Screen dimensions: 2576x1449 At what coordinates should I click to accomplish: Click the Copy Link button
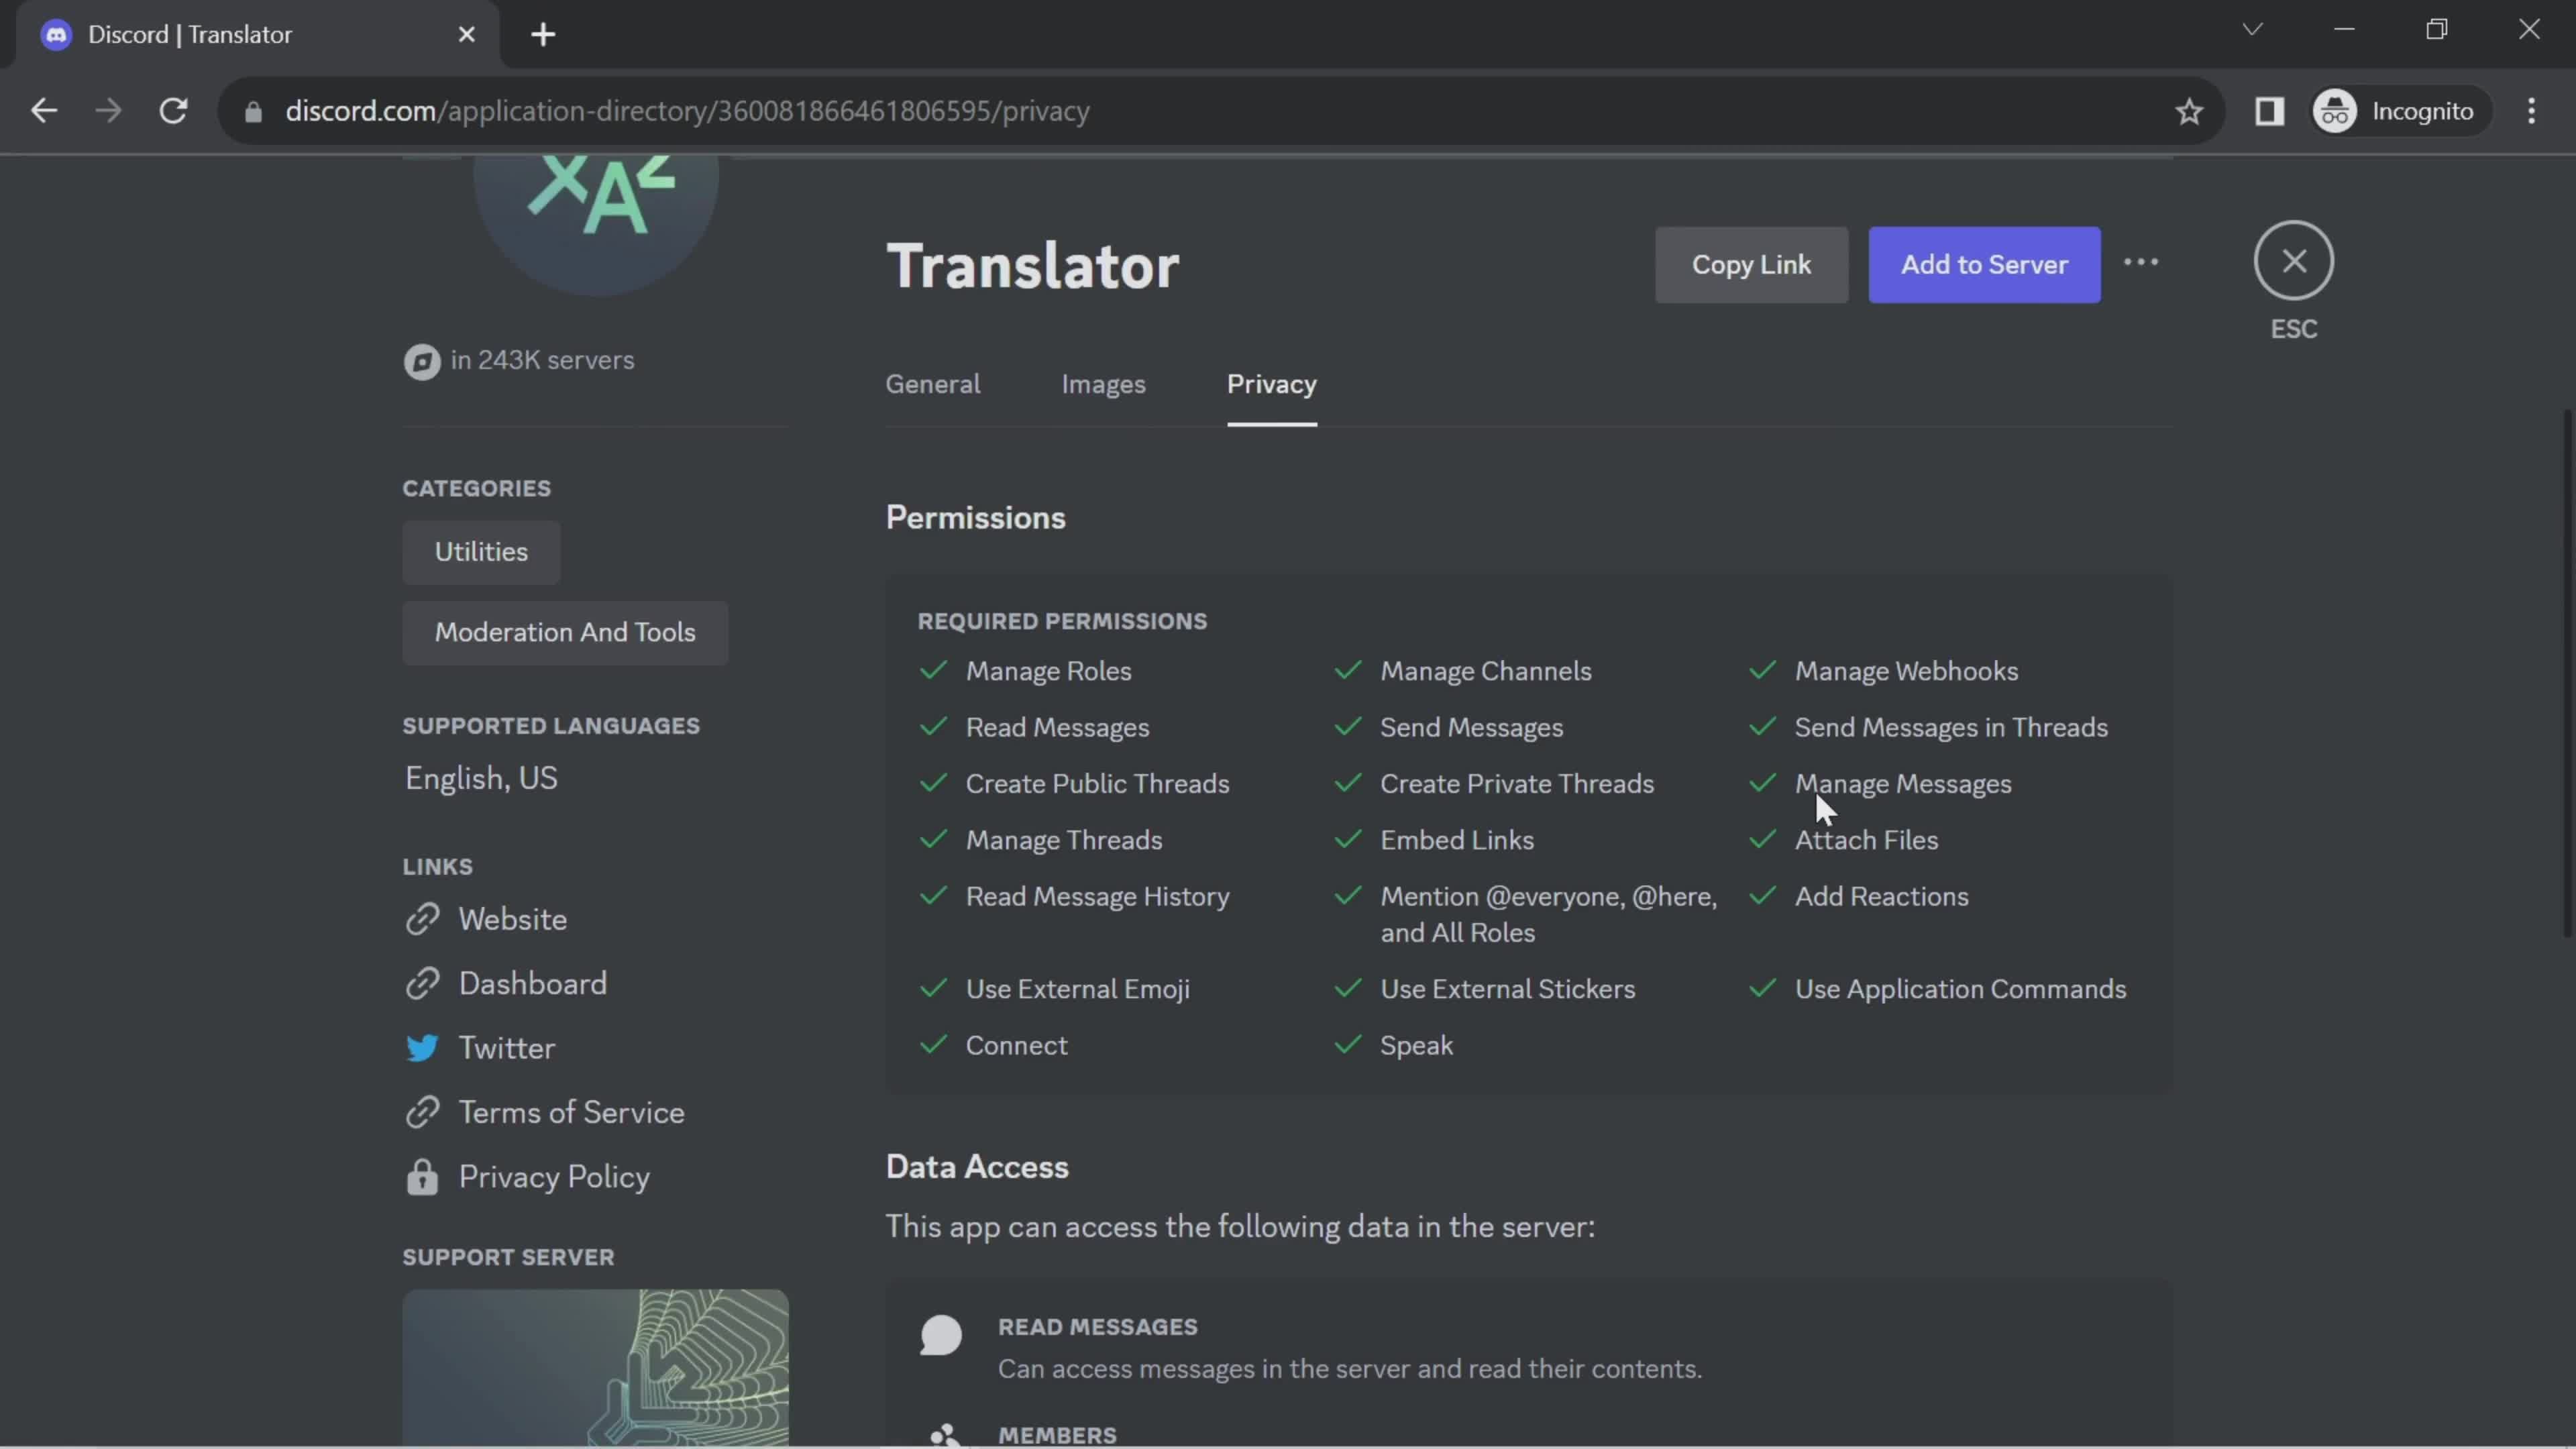pos(1751,265)
